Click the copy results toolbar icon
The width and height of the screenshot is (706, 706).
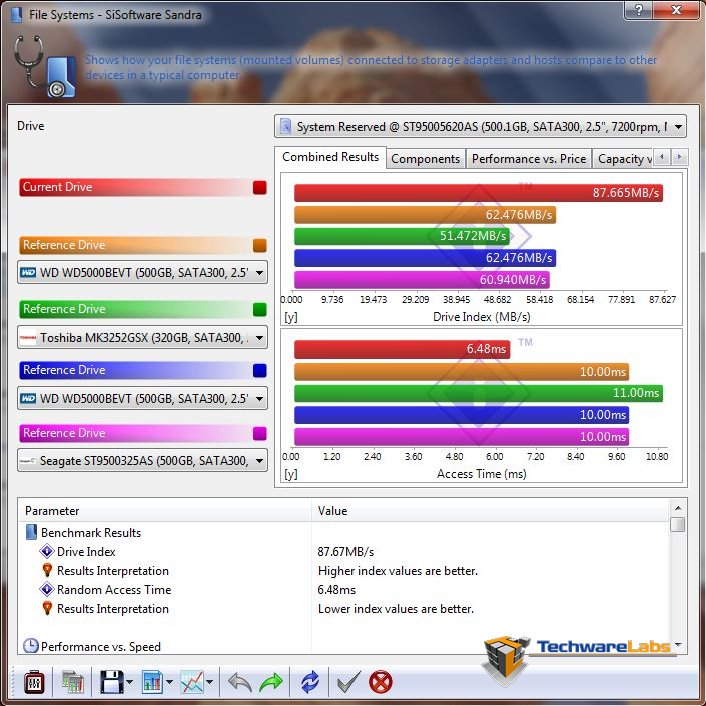coord(72,683)
